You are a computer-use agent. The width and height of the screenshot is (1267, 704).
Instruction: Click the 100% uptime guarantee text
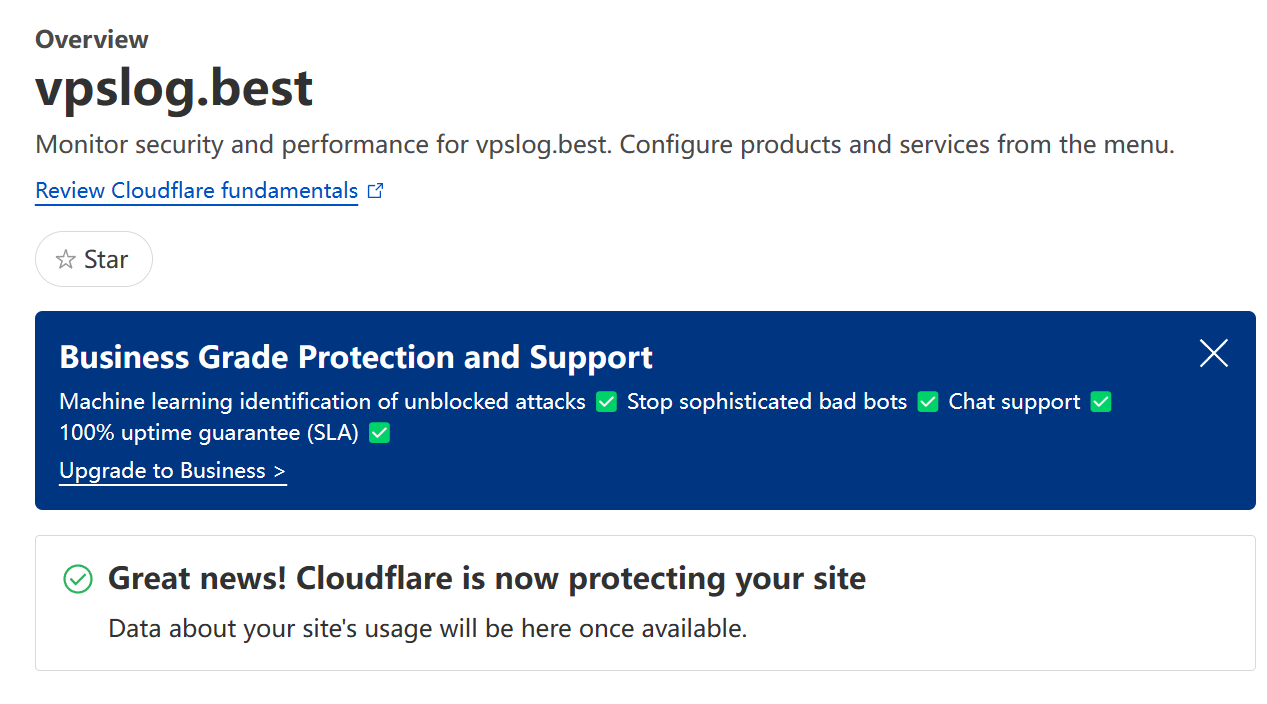(209, 434)
